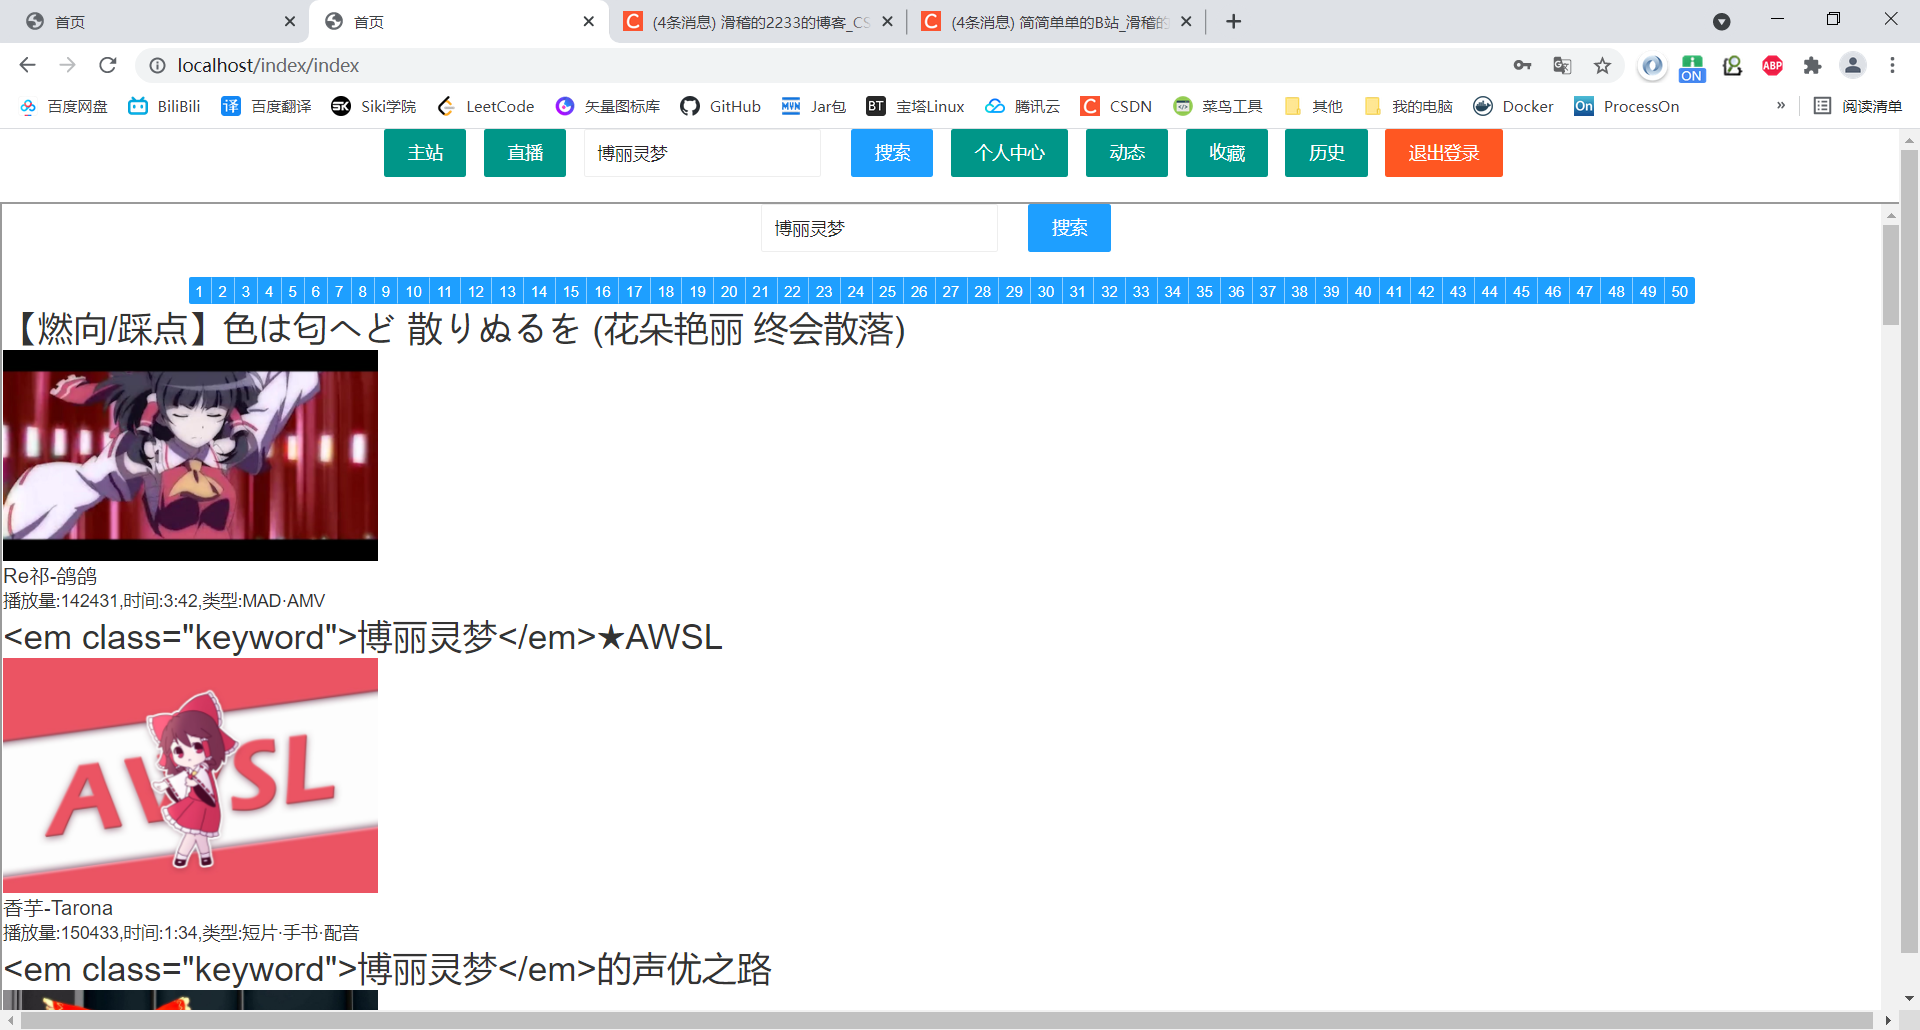Show hidden bookmarks with double chevron

(1781, 106)
